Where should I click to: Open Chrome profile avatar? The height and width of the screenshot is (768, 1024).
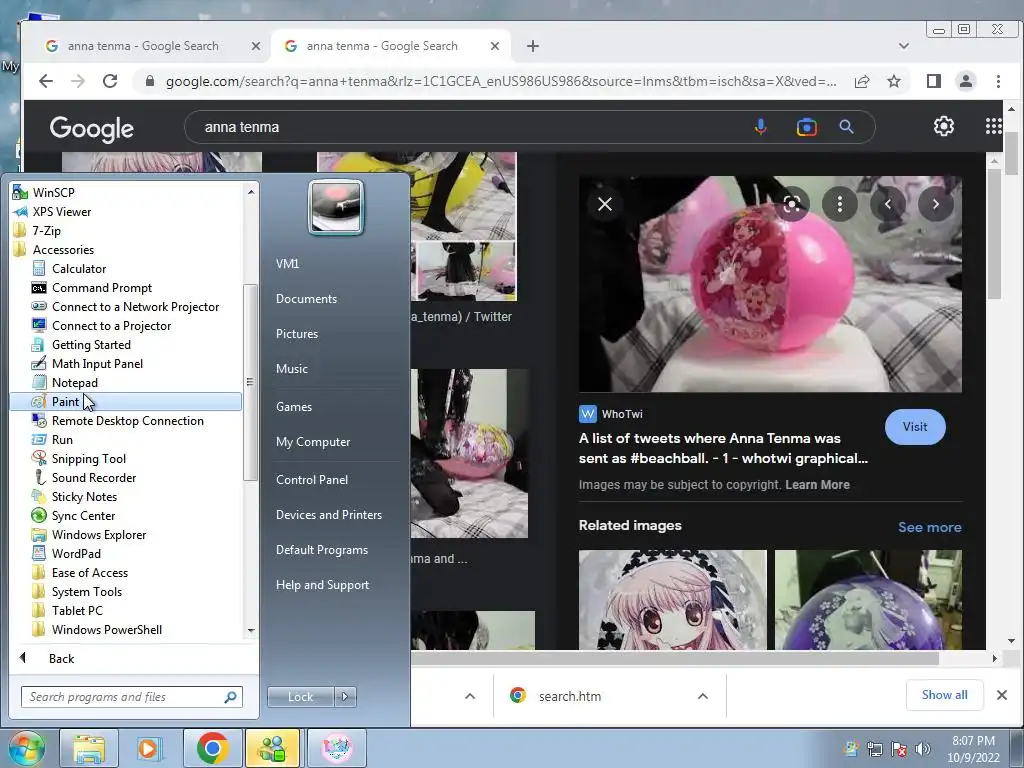point(965,81)
